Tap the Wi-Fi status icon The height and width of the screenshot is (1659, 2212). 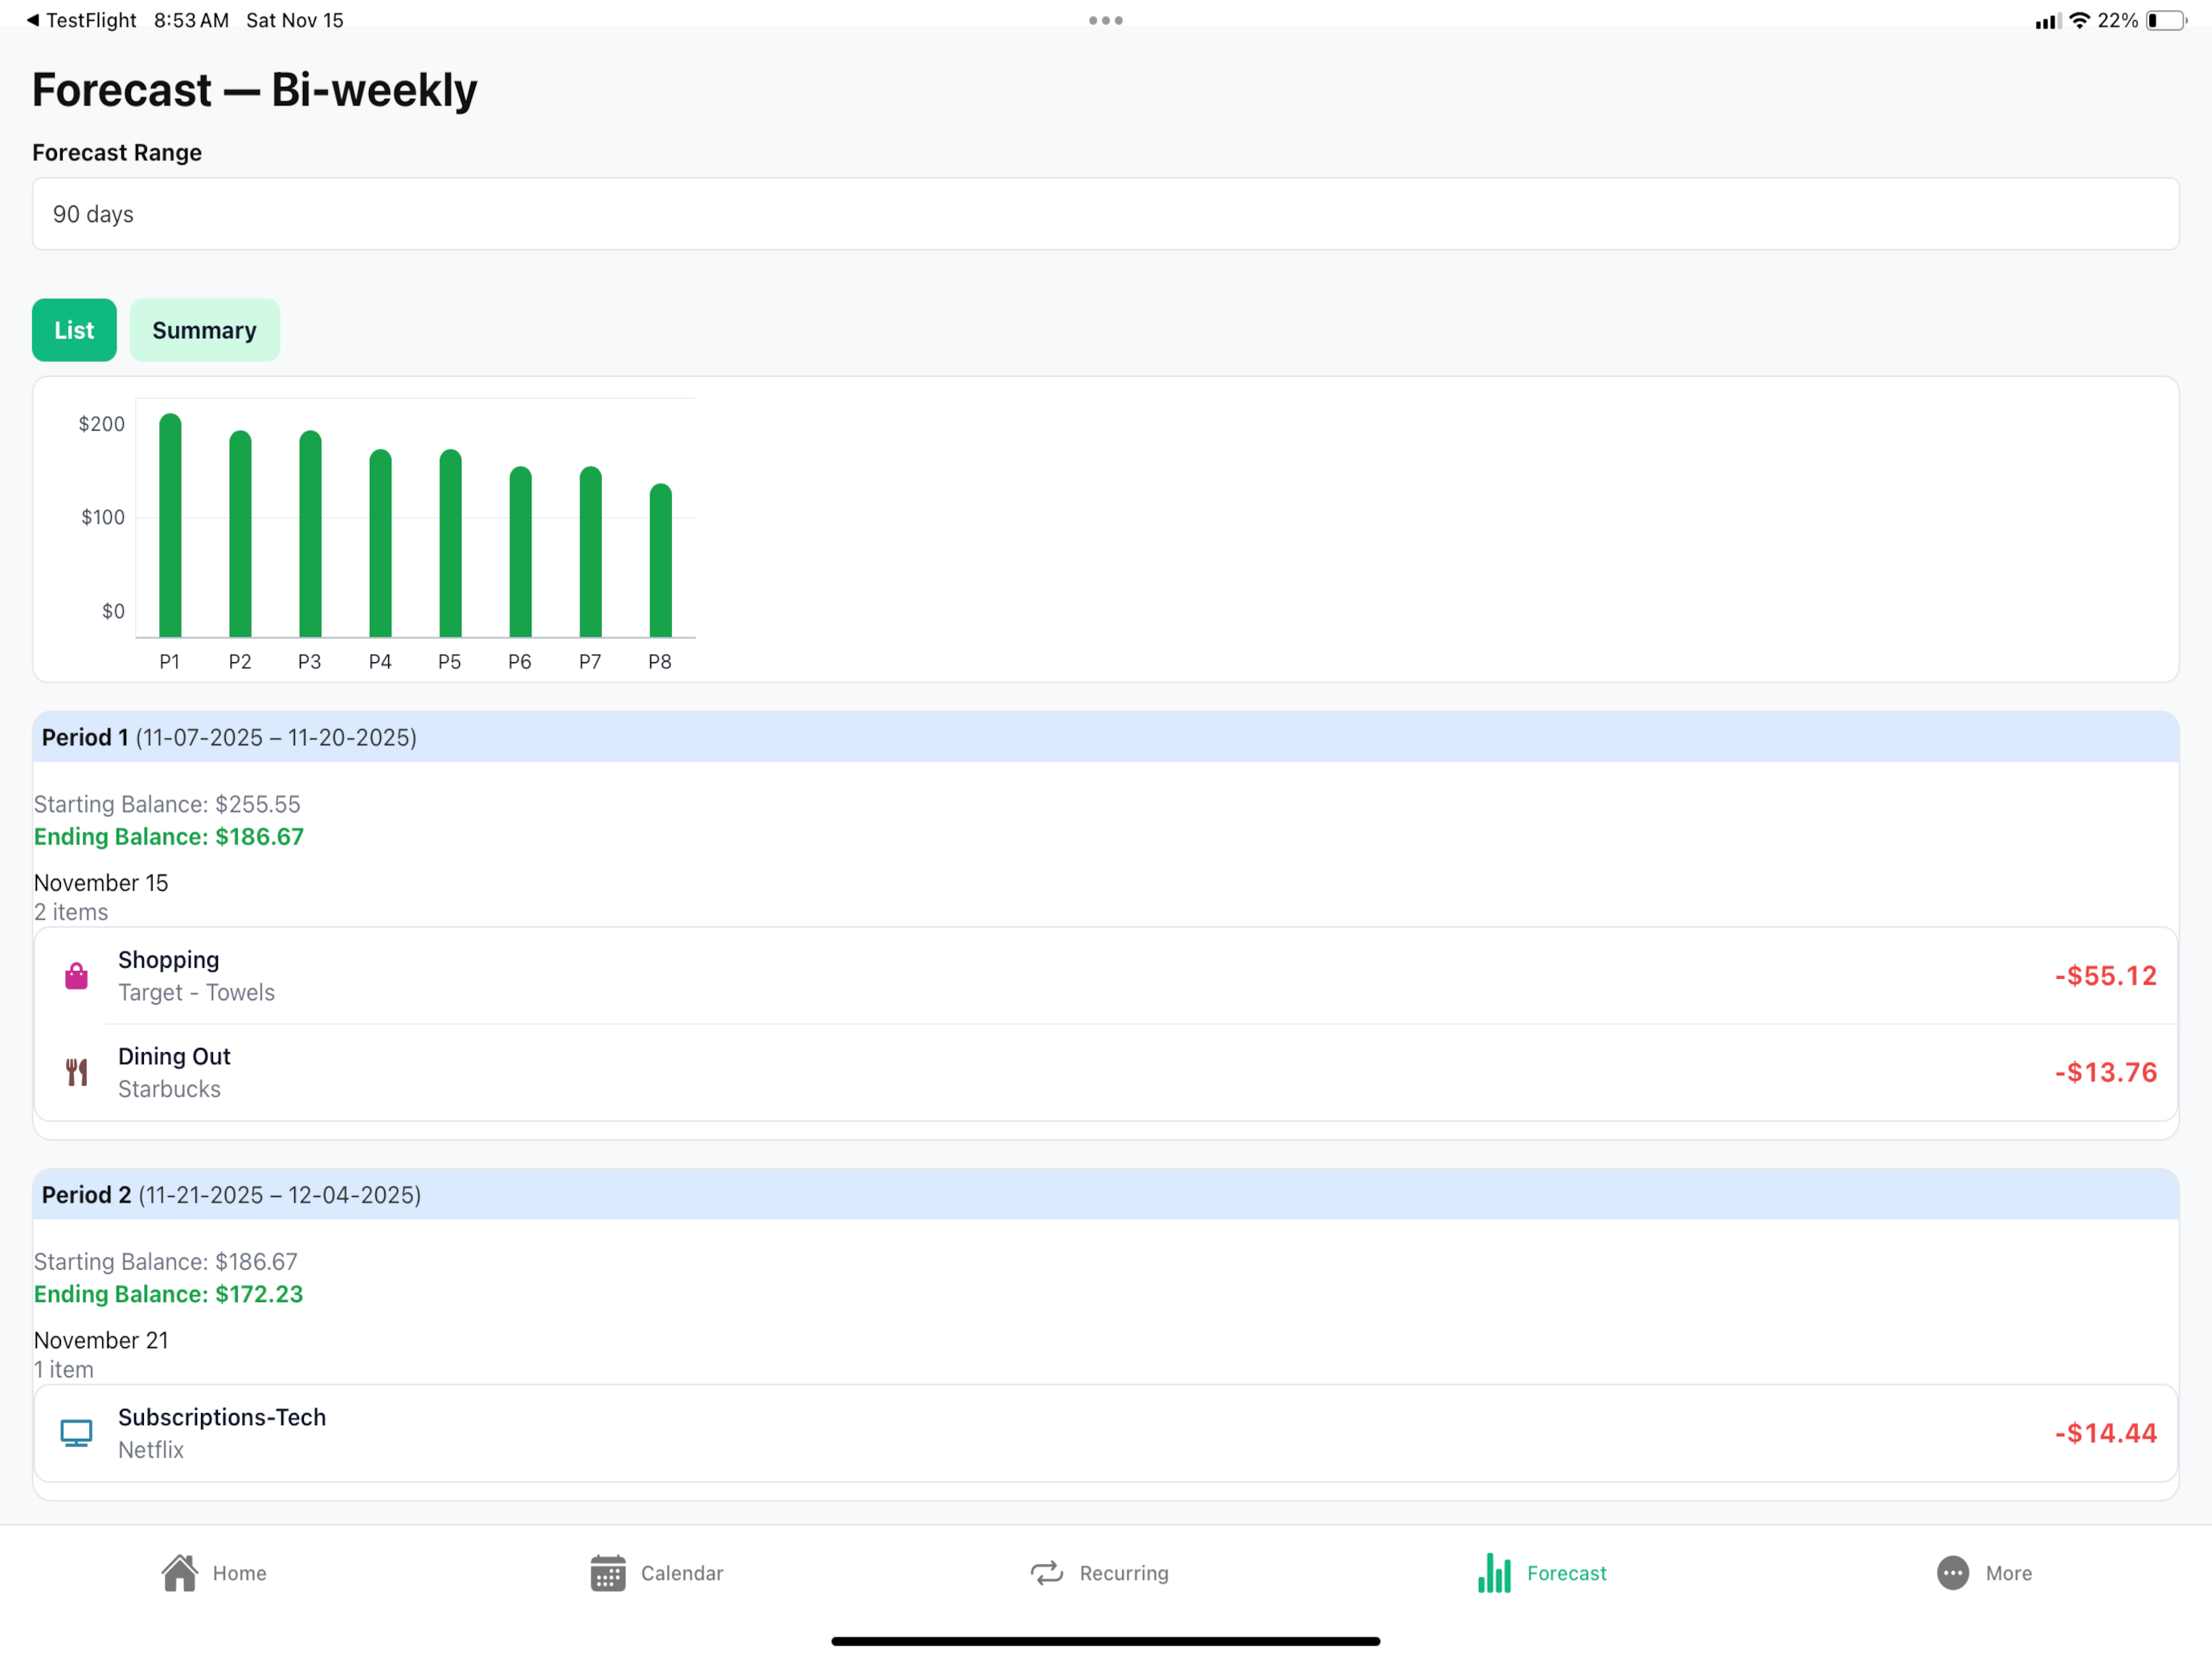pos(2080,20)
